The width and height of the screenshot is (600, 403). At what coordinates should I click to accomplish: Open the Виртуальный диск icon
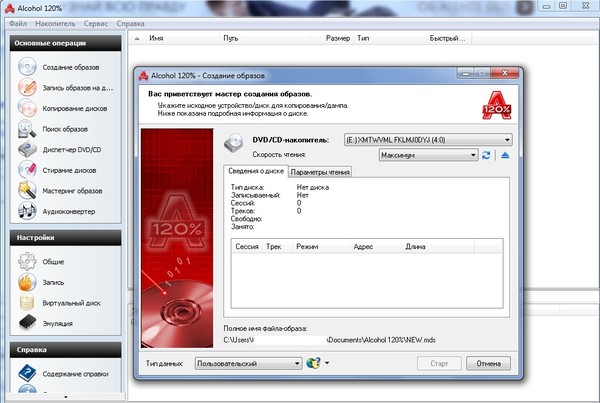tap(27, 303)
